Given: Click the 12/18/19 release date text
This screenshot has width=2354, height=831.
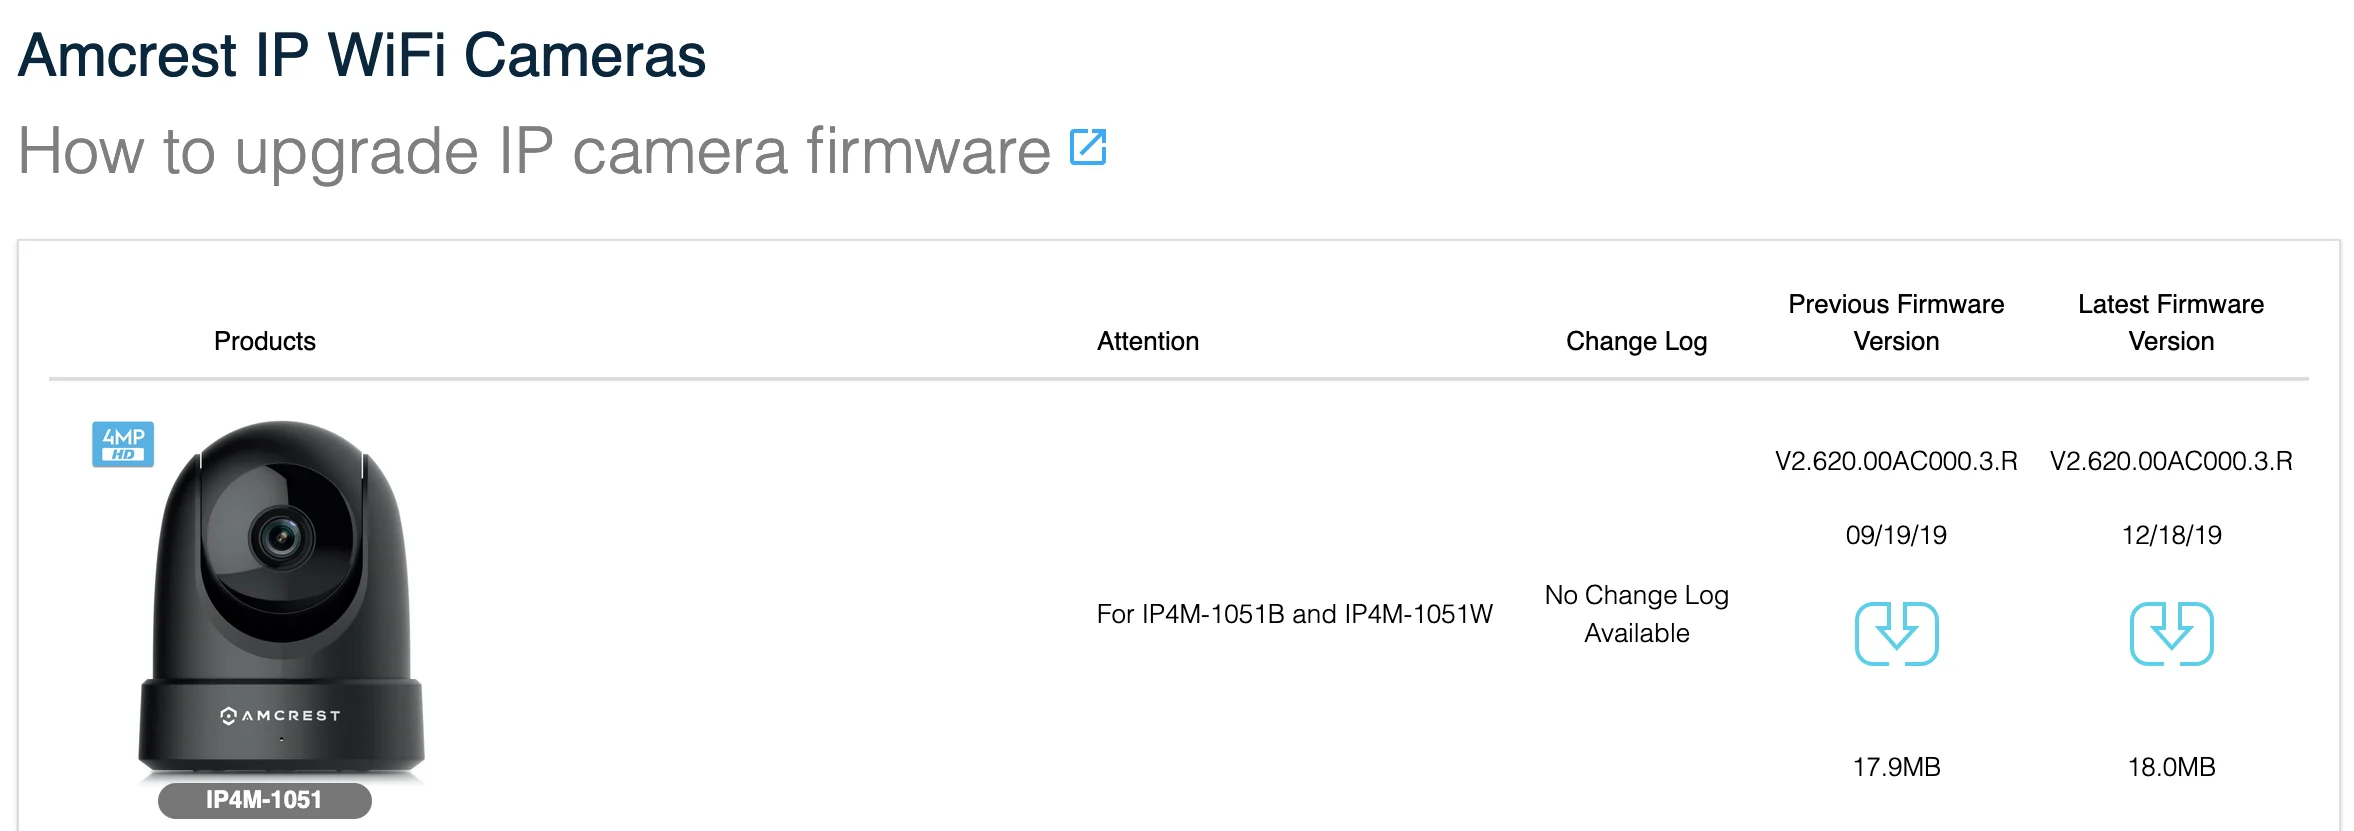Looking at the screenshot, I should 2170,534.
